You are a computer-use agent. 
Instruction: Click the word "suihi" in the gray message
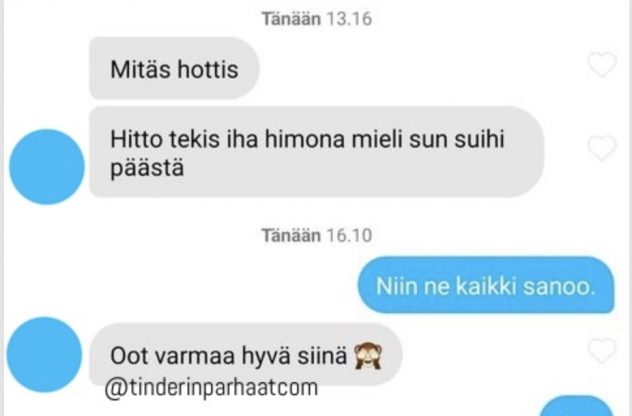pyautogui.click(x=480, y=139)
